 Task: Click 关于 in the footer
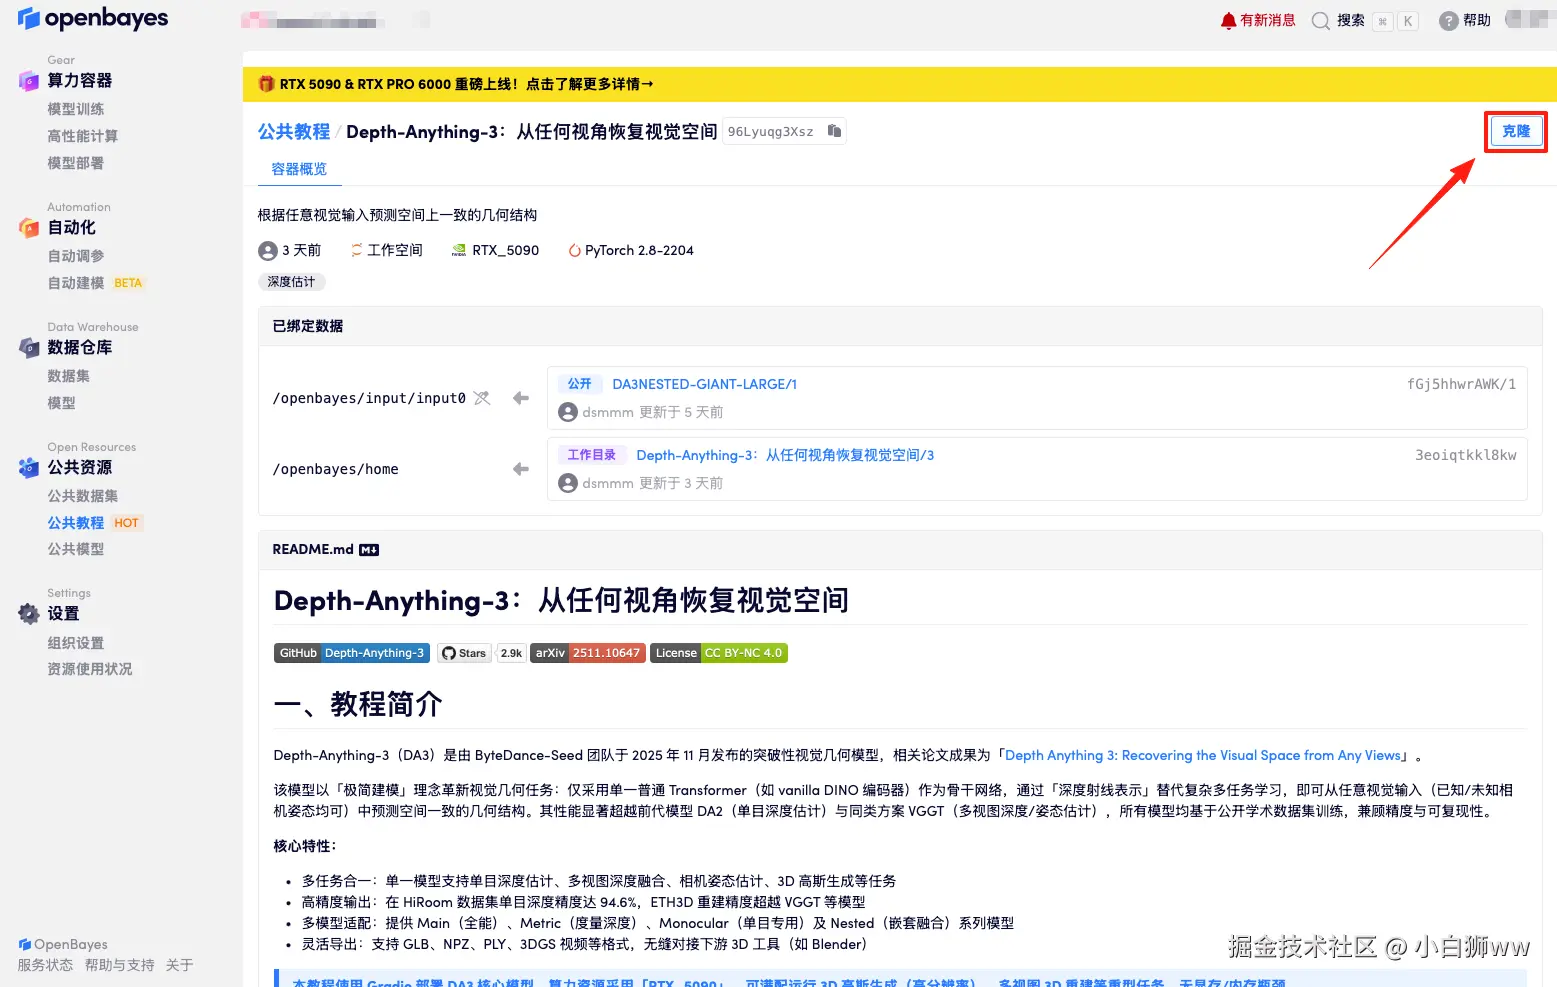click(x=180, y=965)
